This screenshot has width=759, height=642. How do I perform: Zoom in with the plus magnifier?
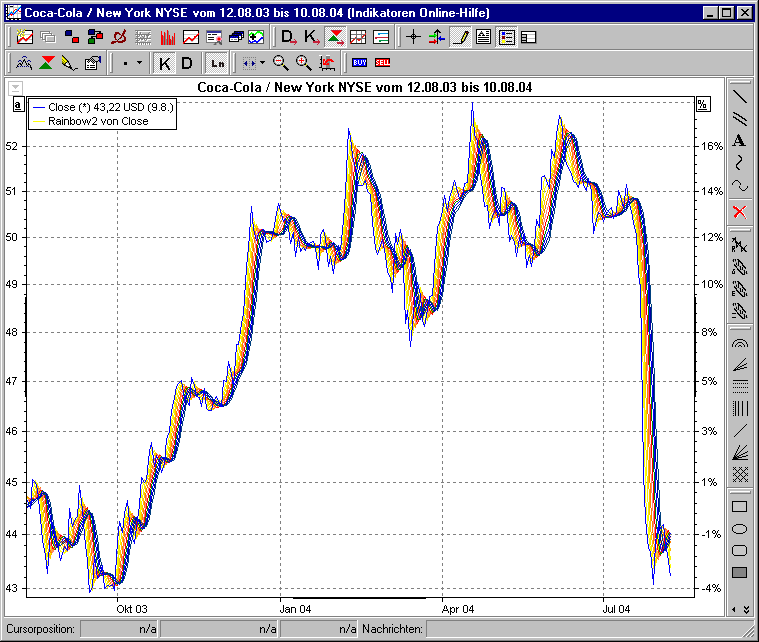(x=303, y=63)
